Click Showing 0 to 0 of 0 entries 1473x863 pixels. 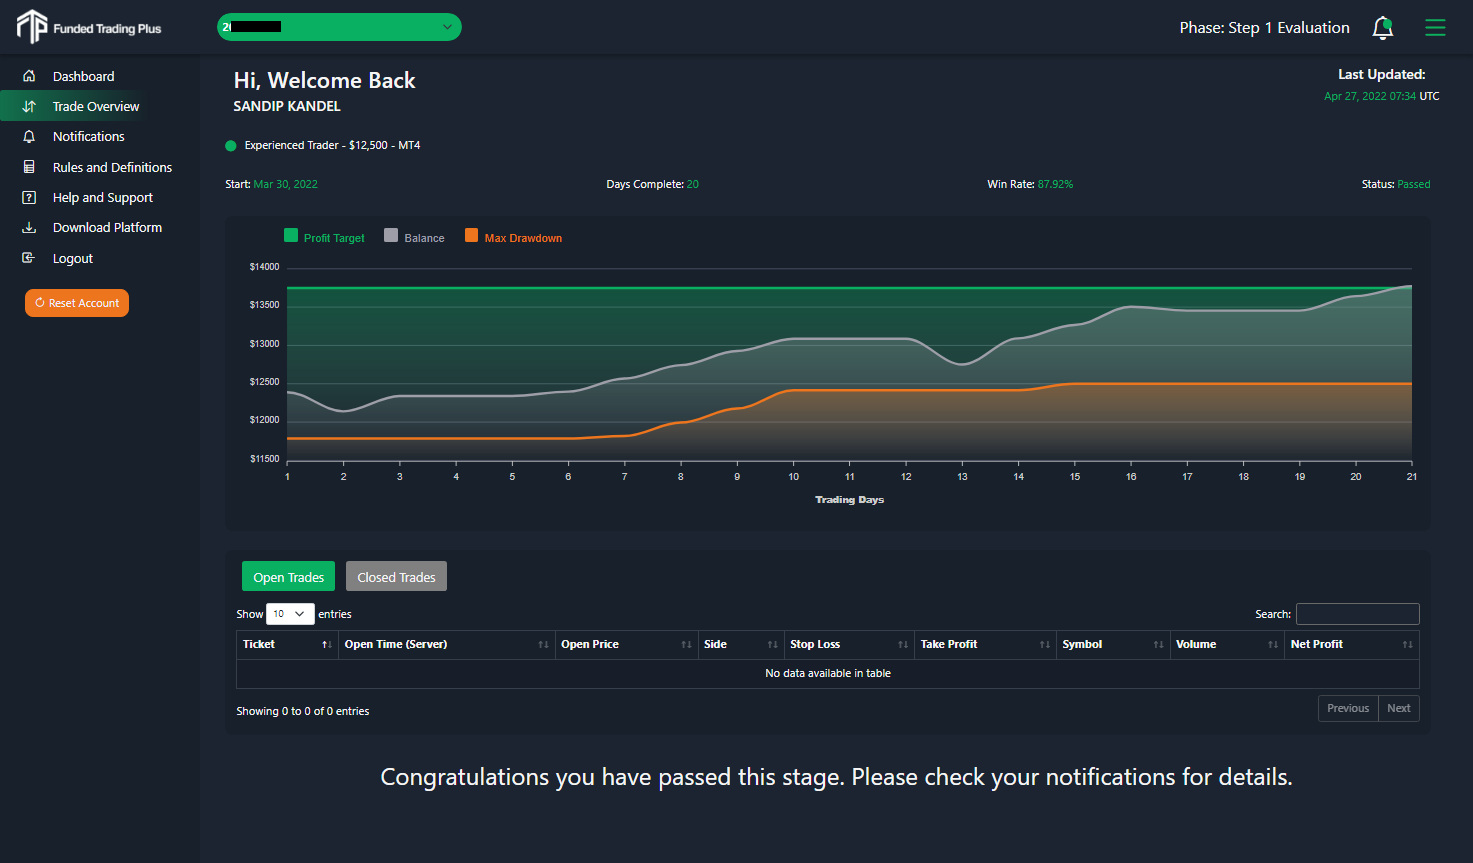coord(303,711)
